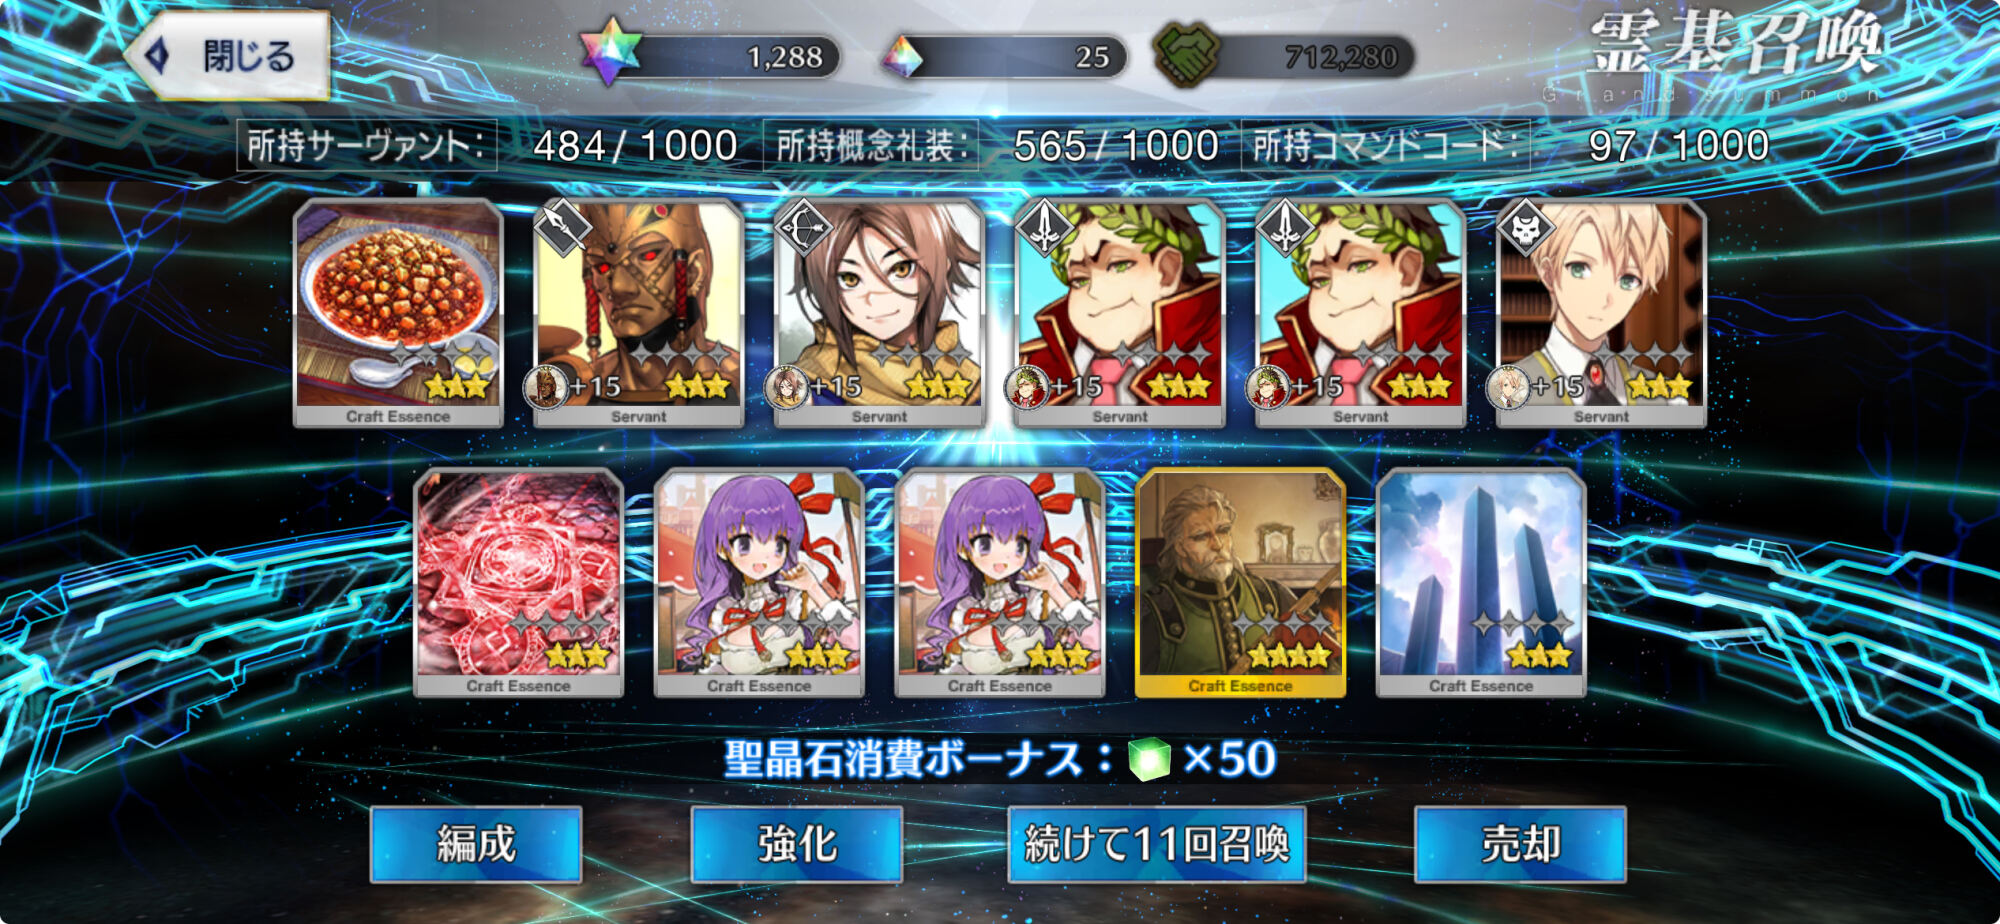Click the rainbow crystal fragment icon
Viewport: 2000px width, 924px height.
pyautogui.click(x=902, y=58)
